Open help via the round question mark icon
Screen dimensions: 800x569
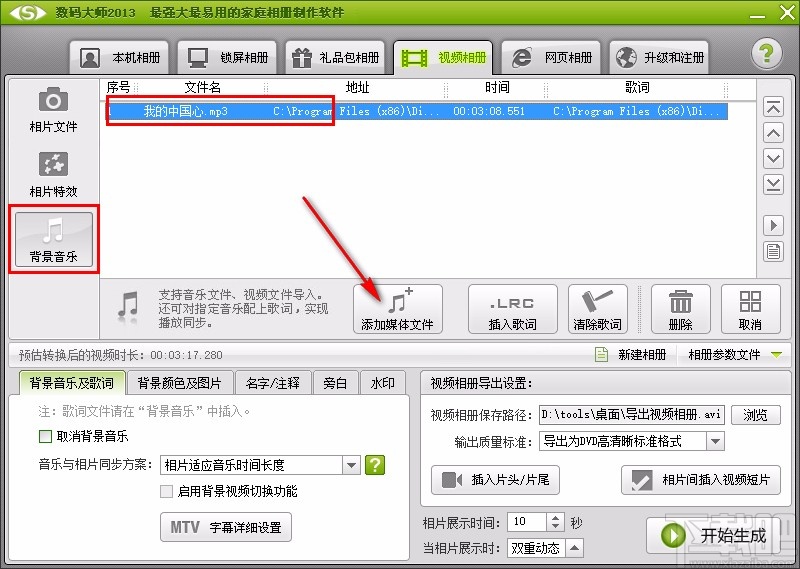pos(766,54)
